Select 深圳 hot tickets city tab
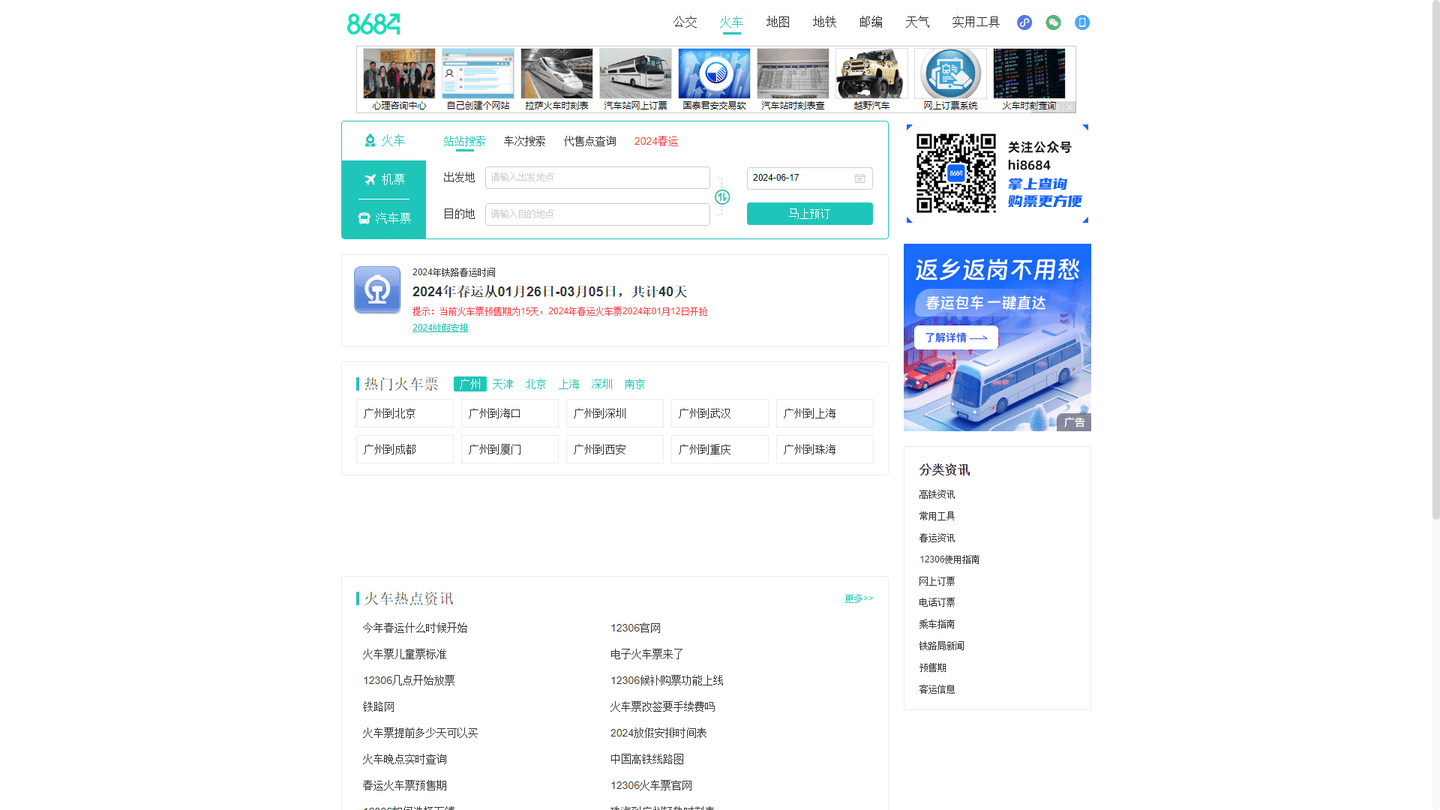This screenshot has width=1440, height=810. (602, 384)
